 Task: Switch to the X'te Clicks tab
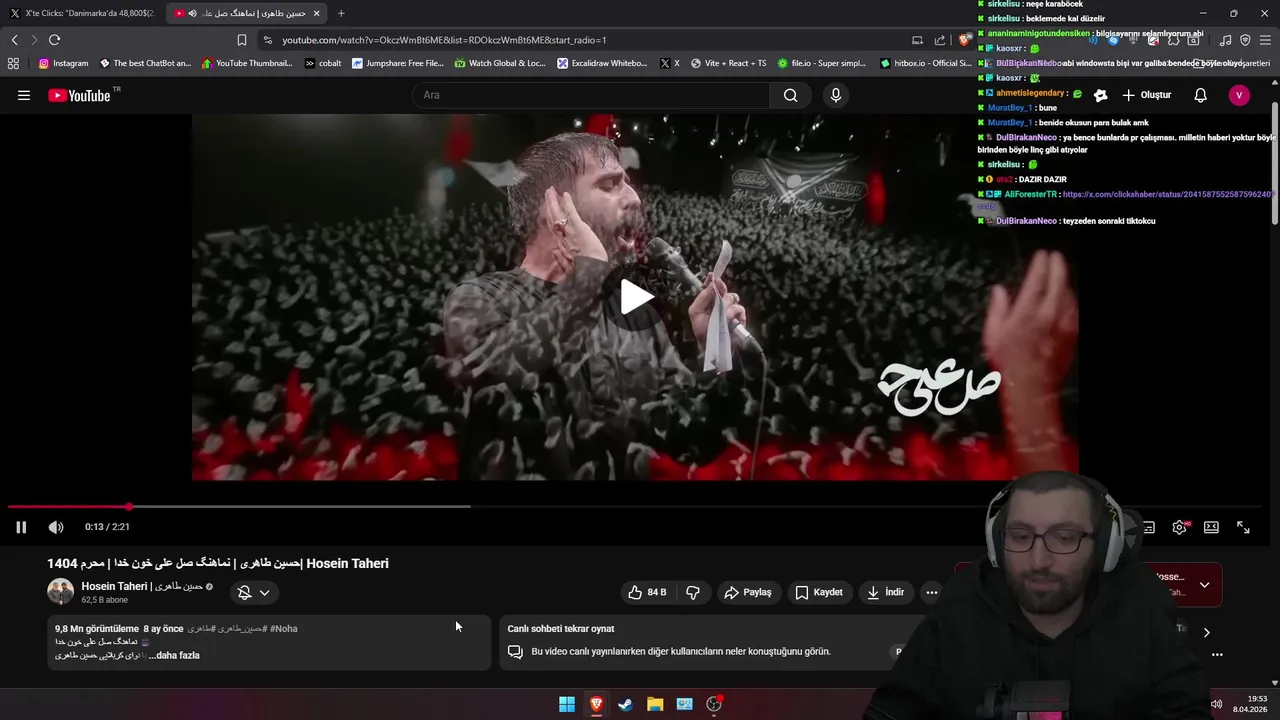pyautogui.click(x=82, y=13)
